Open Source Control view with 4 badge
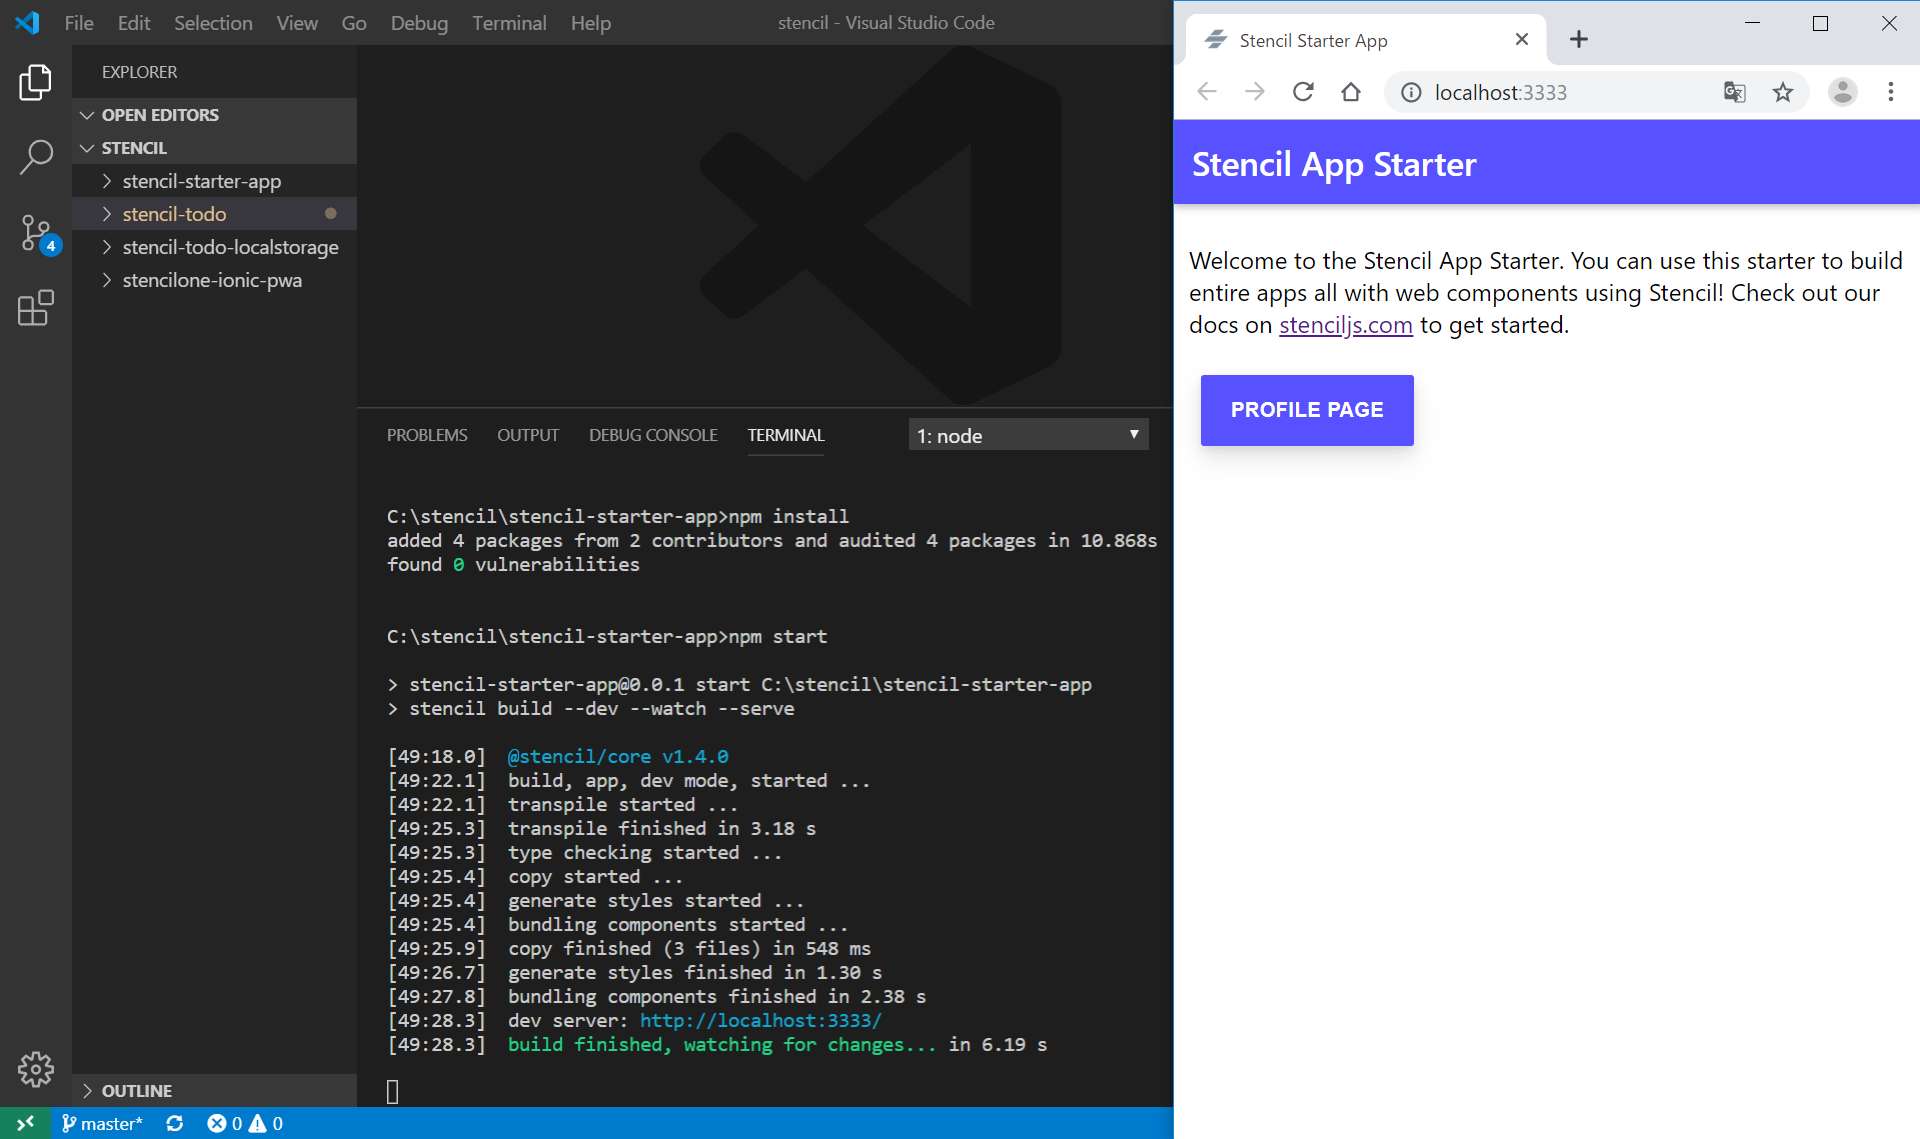 [37, 233]
